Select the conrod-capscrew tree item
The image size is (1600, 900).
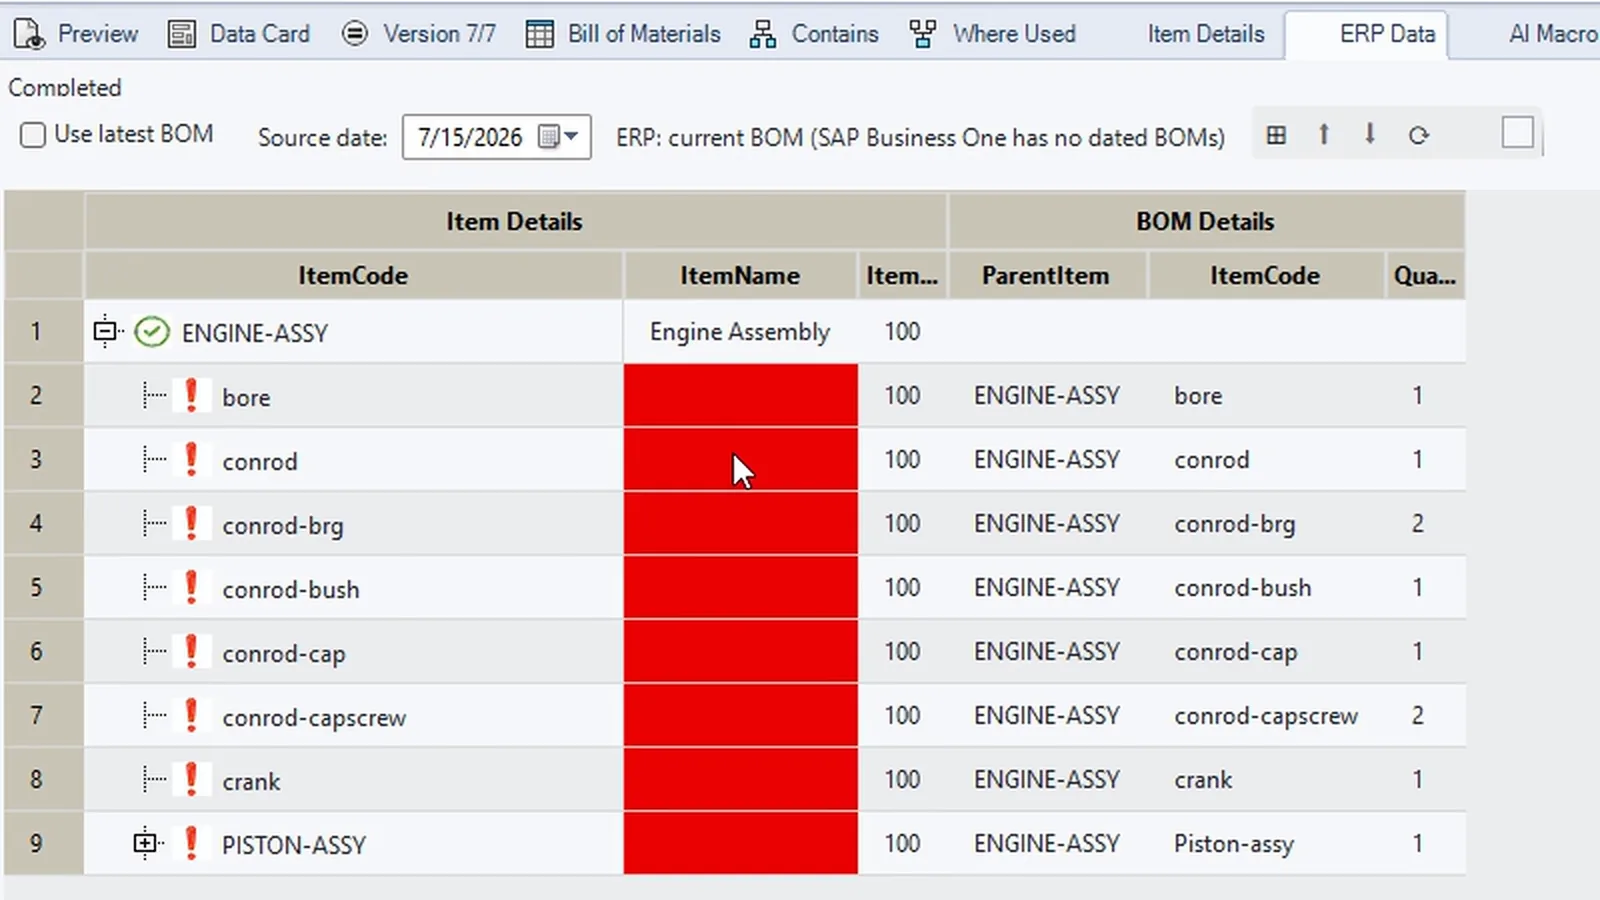[314, 717]
